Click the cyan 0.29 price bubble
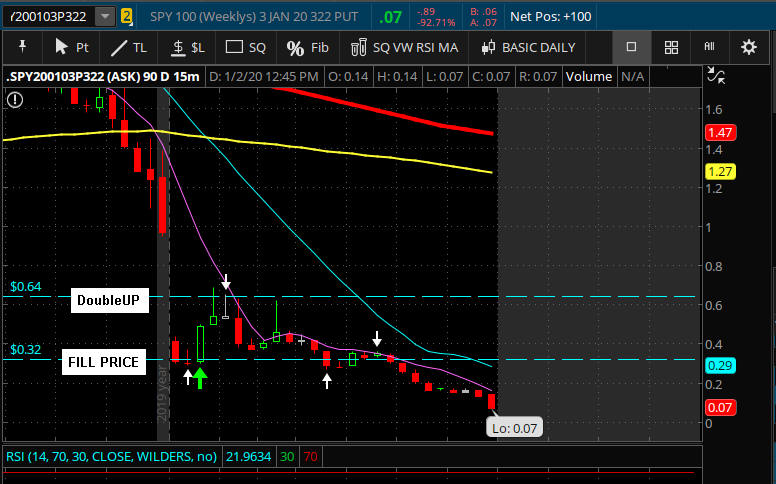776x484 pixels. [720, 366]
